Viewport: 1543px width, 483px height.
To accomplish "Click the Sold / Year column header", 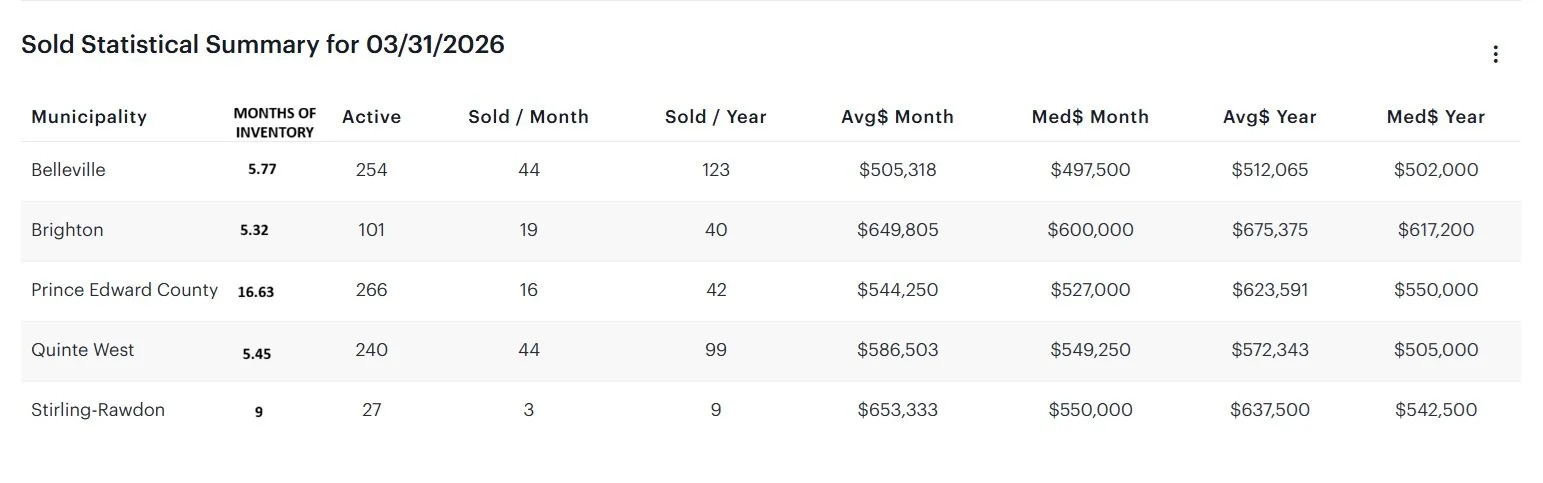I will coord(715,117).
